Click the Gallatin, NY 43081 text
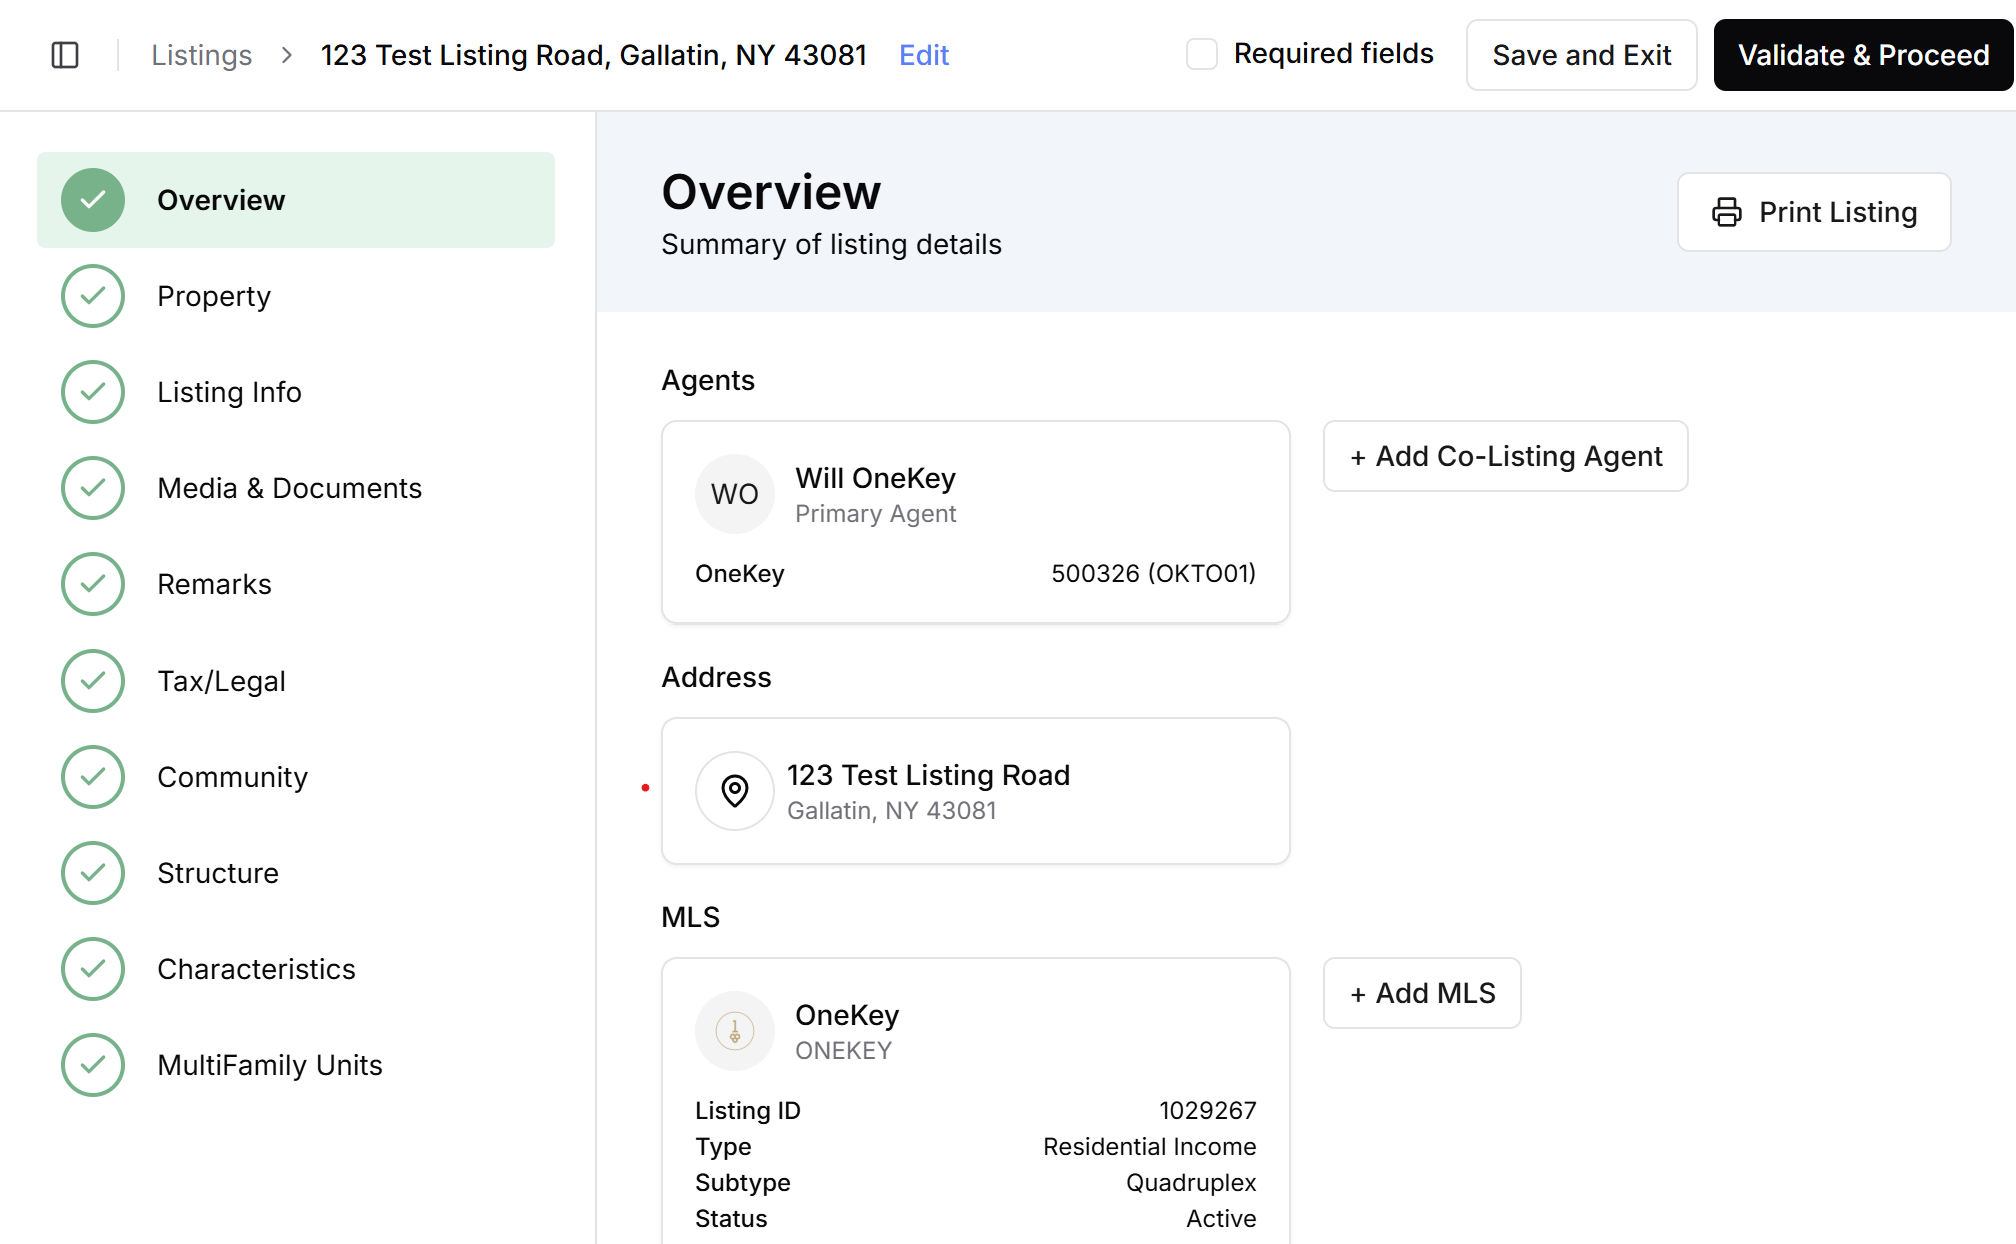This screenshot has height=1244, width=2016. pos(892,811)
